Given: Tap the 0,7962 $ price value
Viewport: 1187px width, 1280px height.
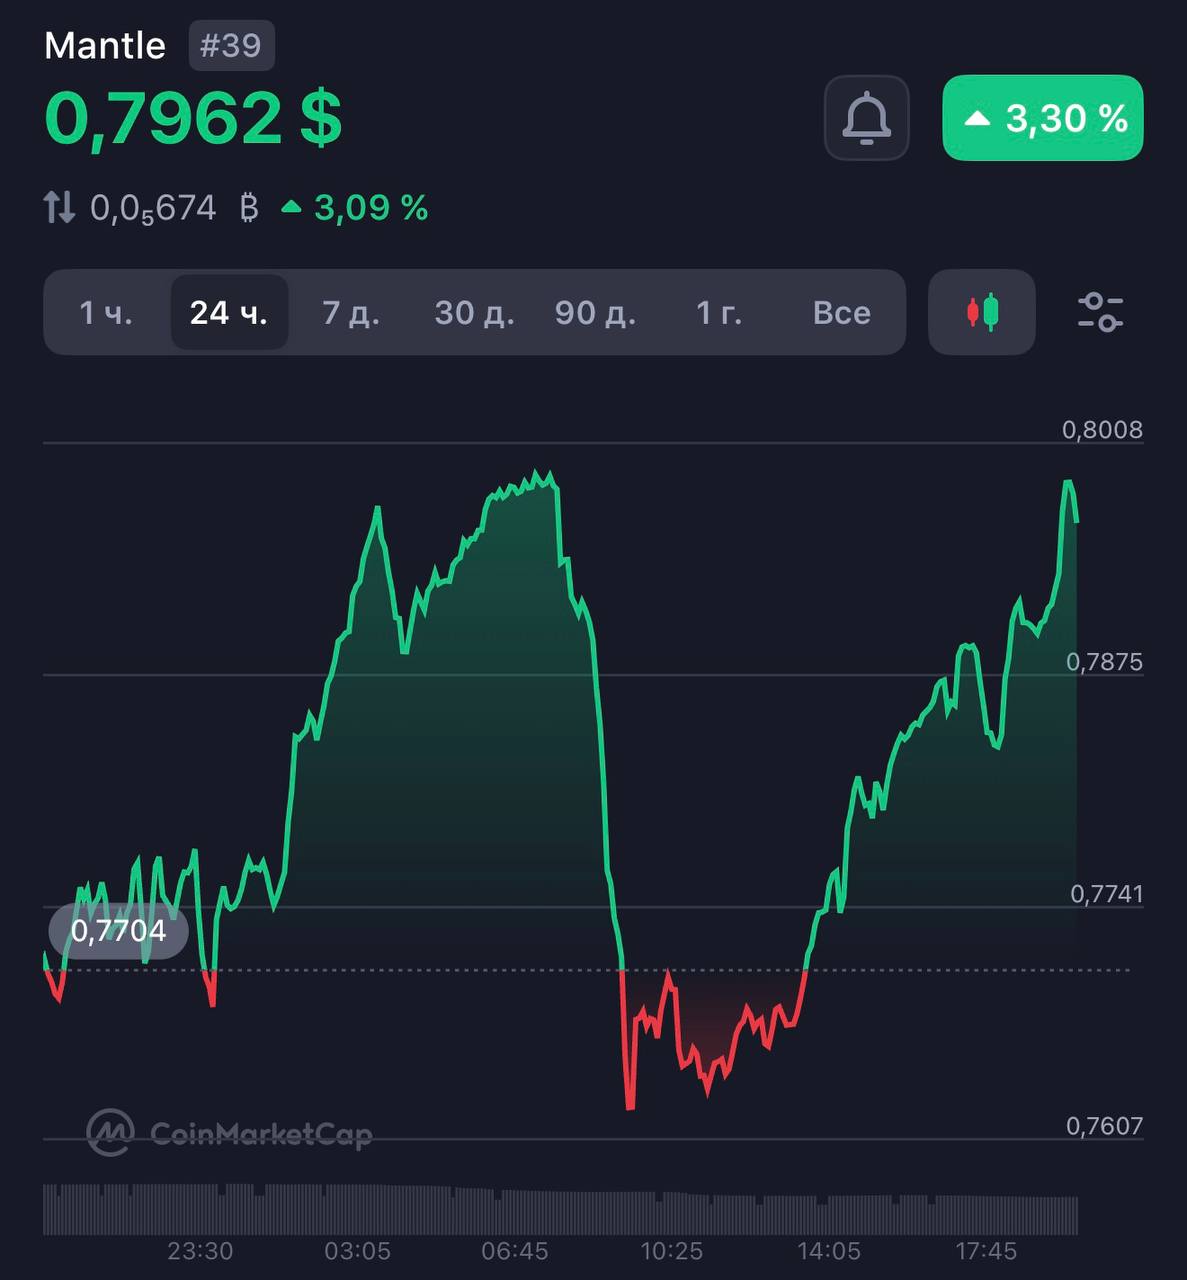Looking at the screenshot, I should (x=193, y=118).
